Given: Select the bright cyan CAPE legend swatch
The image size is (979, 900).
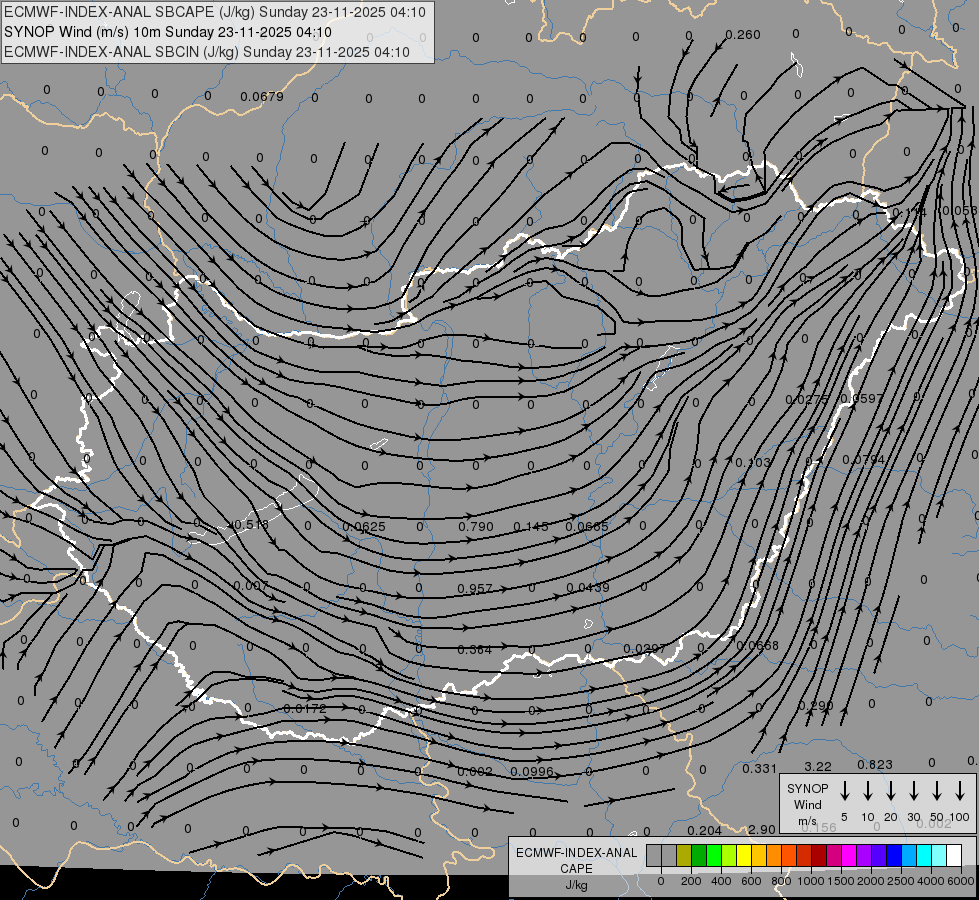Looking at the screenshot, I should click(x=924, y=855).
